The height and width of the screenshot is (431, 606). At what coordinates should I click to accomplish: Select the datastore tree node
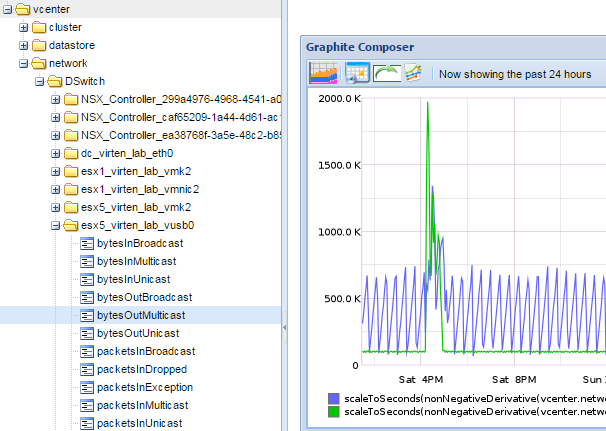[x=72, y=45]
